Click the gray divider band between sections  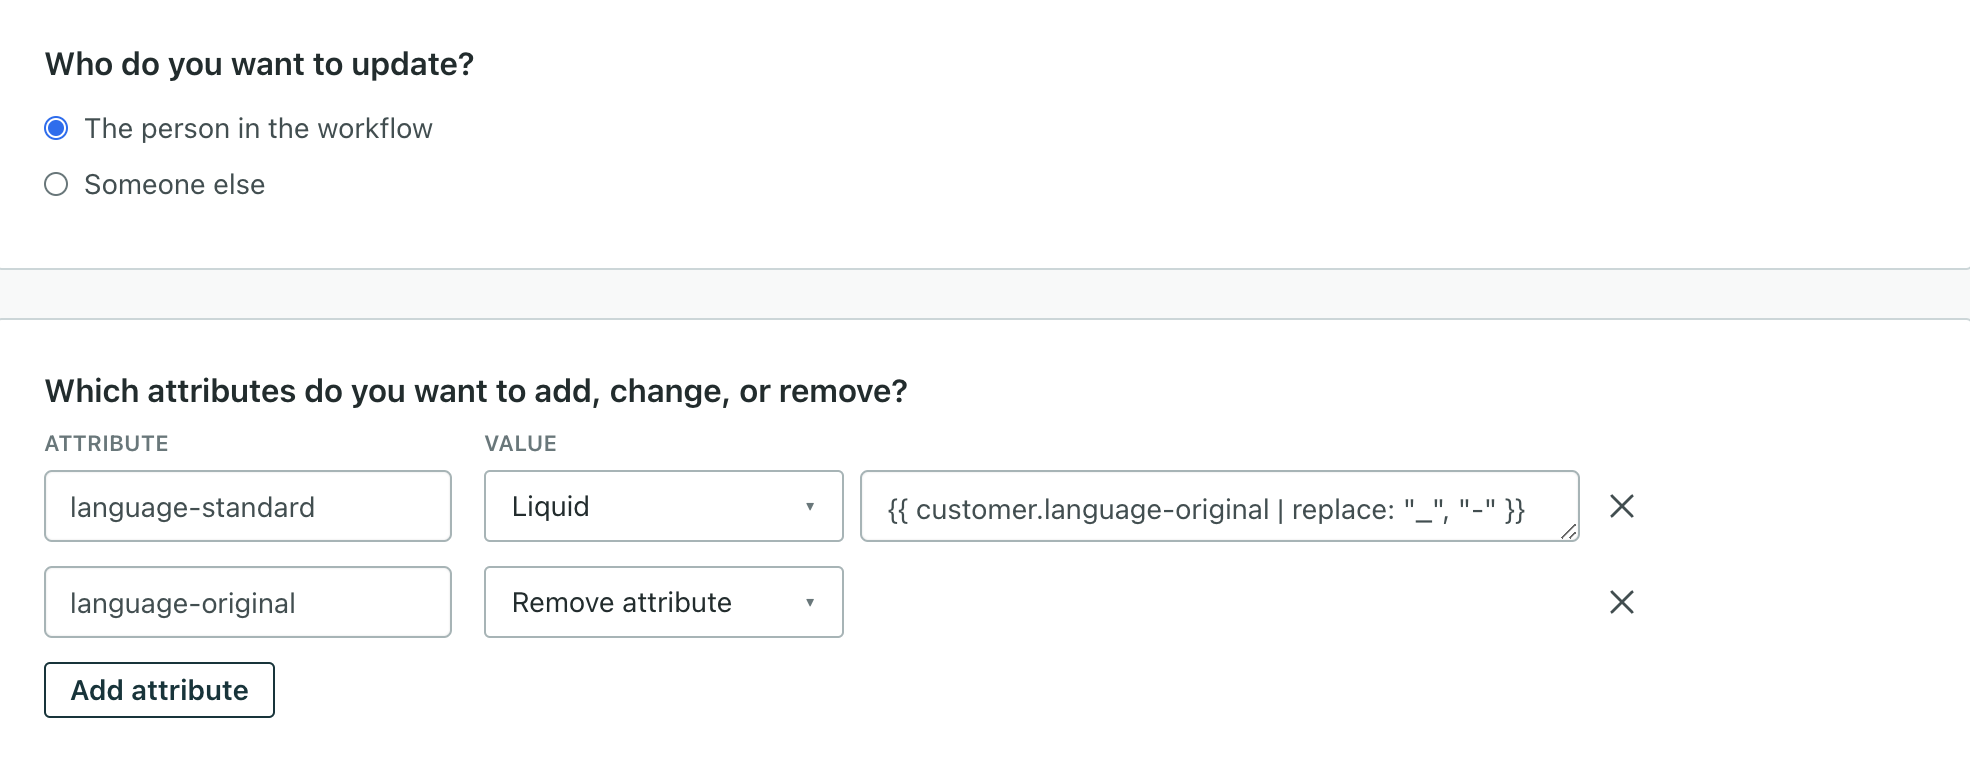(984, 294)
